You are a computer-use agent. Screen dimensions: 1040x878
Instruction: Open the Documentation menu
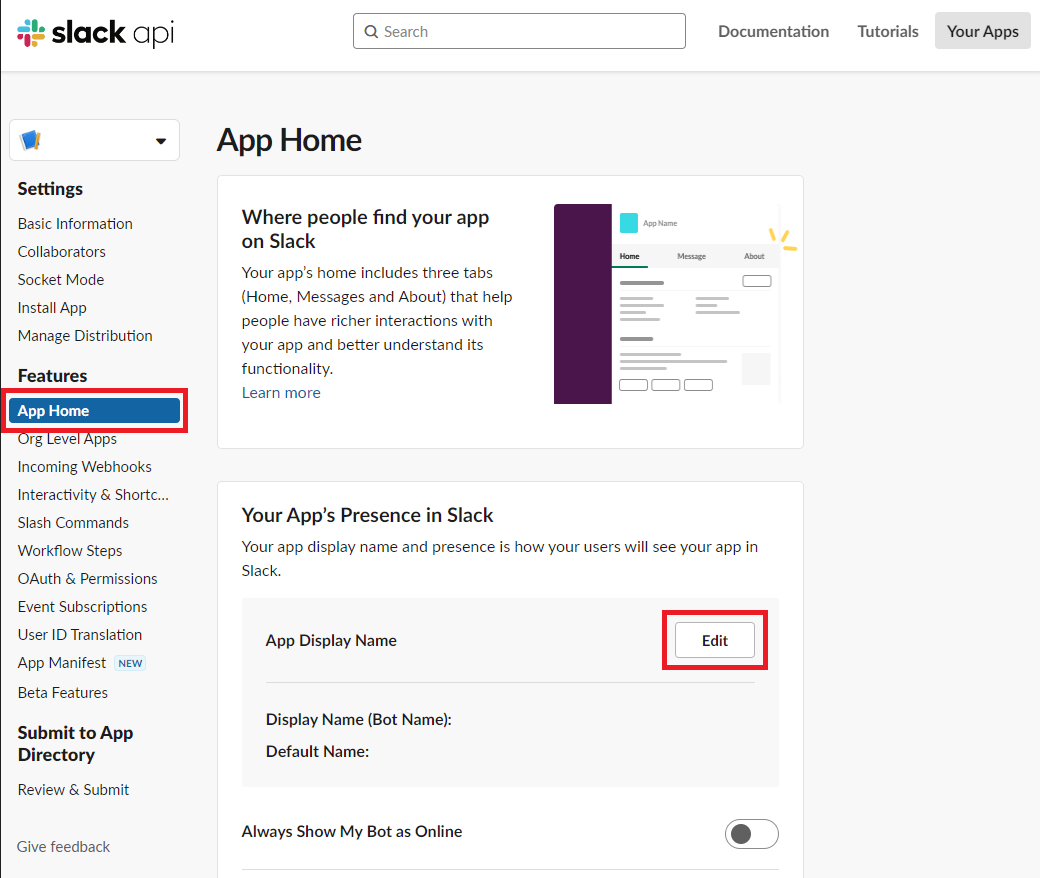click(773, 31)
